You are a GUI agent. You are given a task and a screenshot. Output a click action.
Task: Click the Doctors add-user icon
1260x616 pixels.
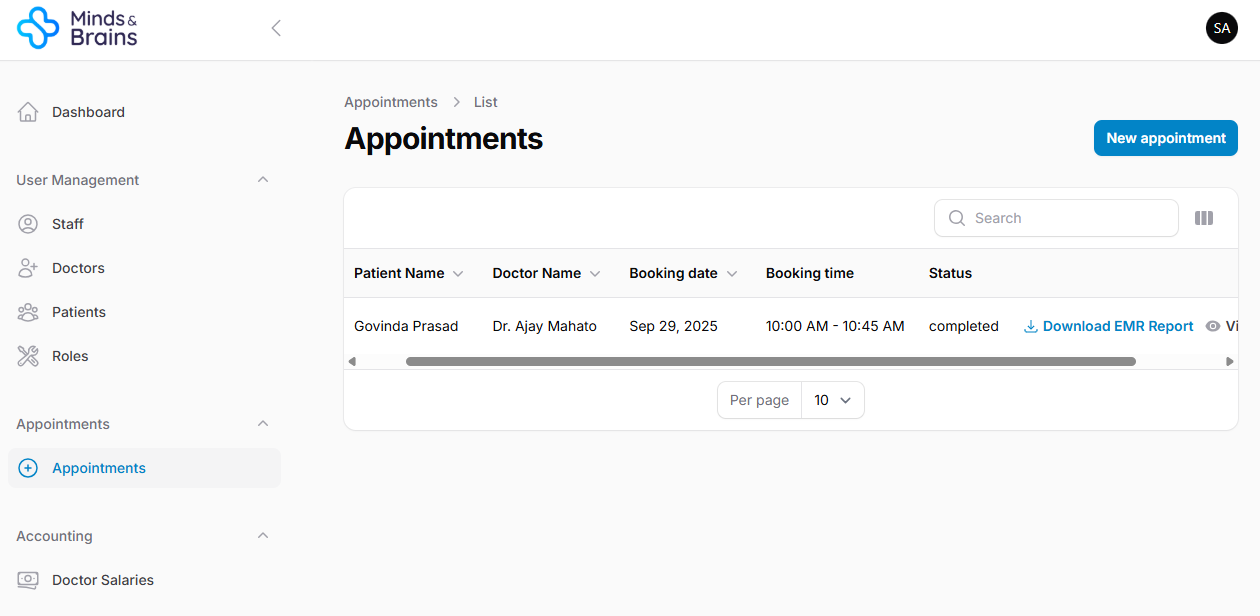pos(28,268)
